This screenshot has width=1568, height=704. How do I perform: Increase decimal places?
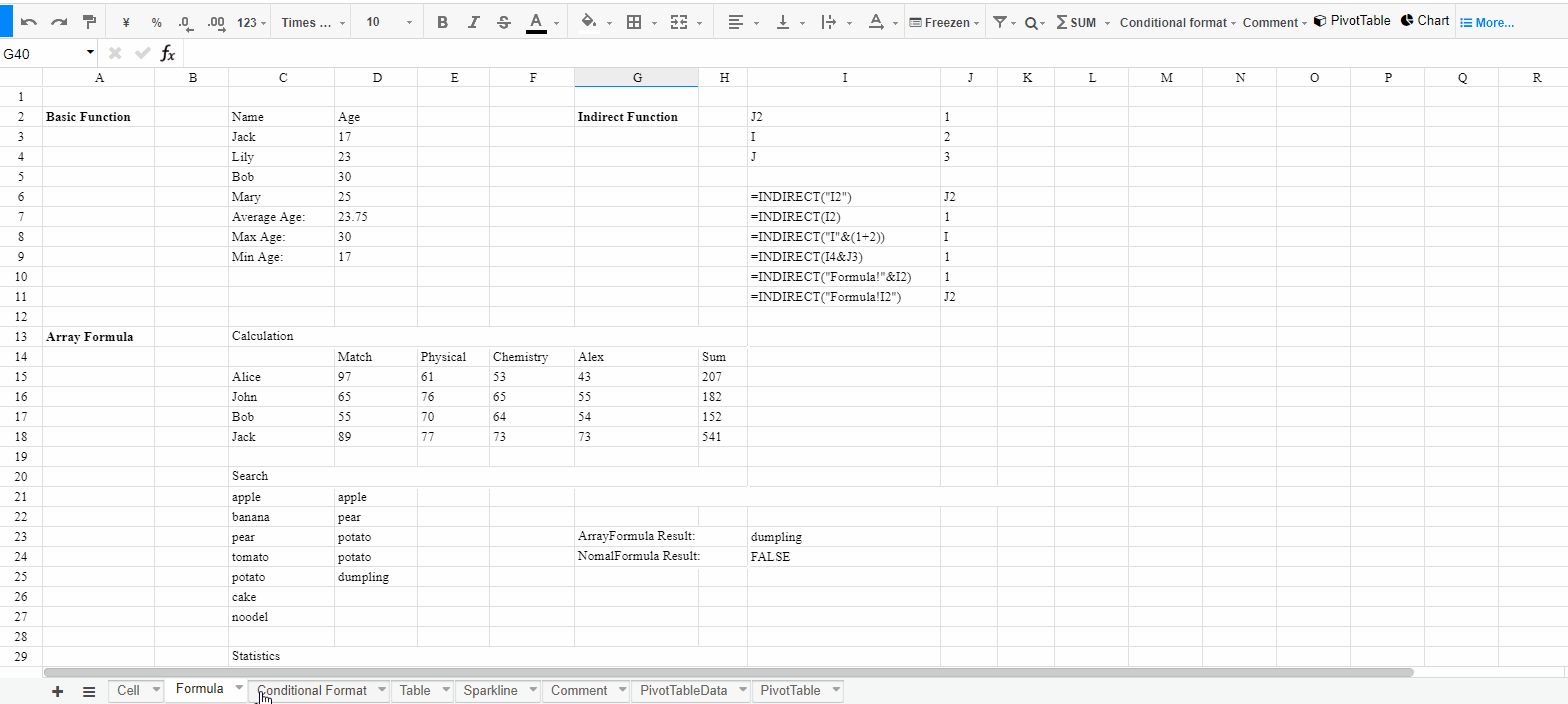[x=215, y=22]
